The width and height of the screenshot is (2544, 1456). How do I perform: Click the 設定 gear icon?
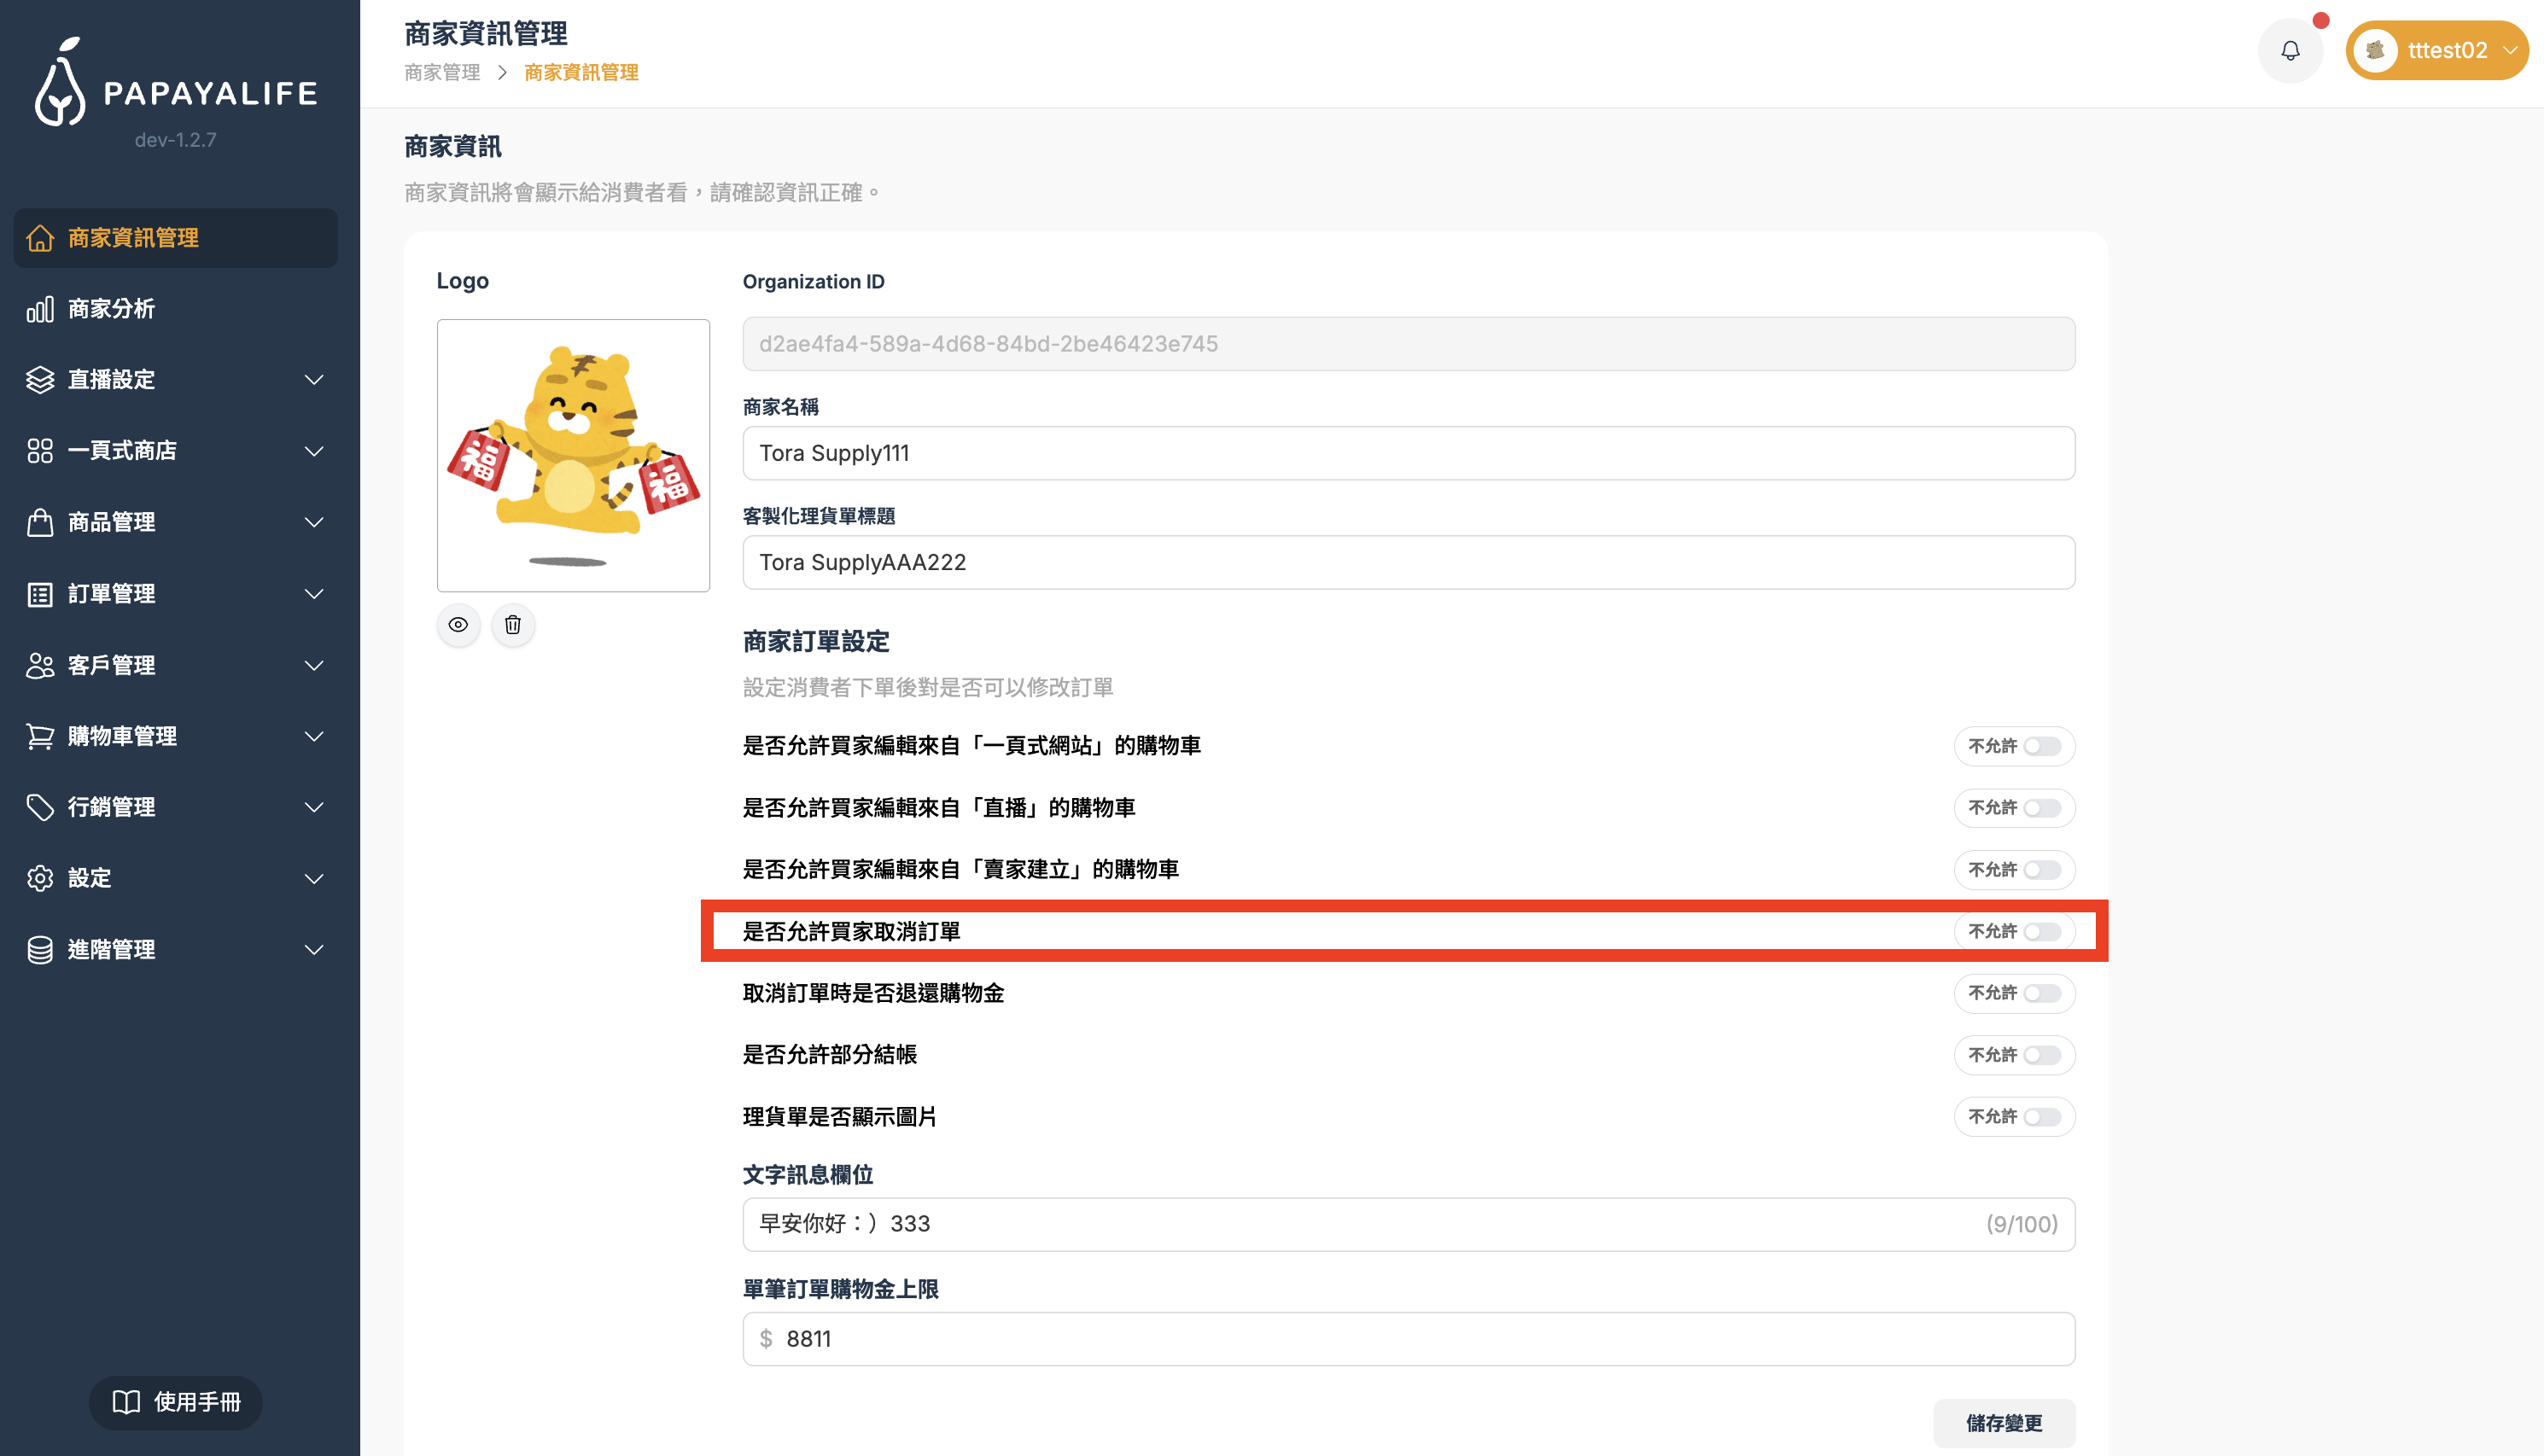40,878
